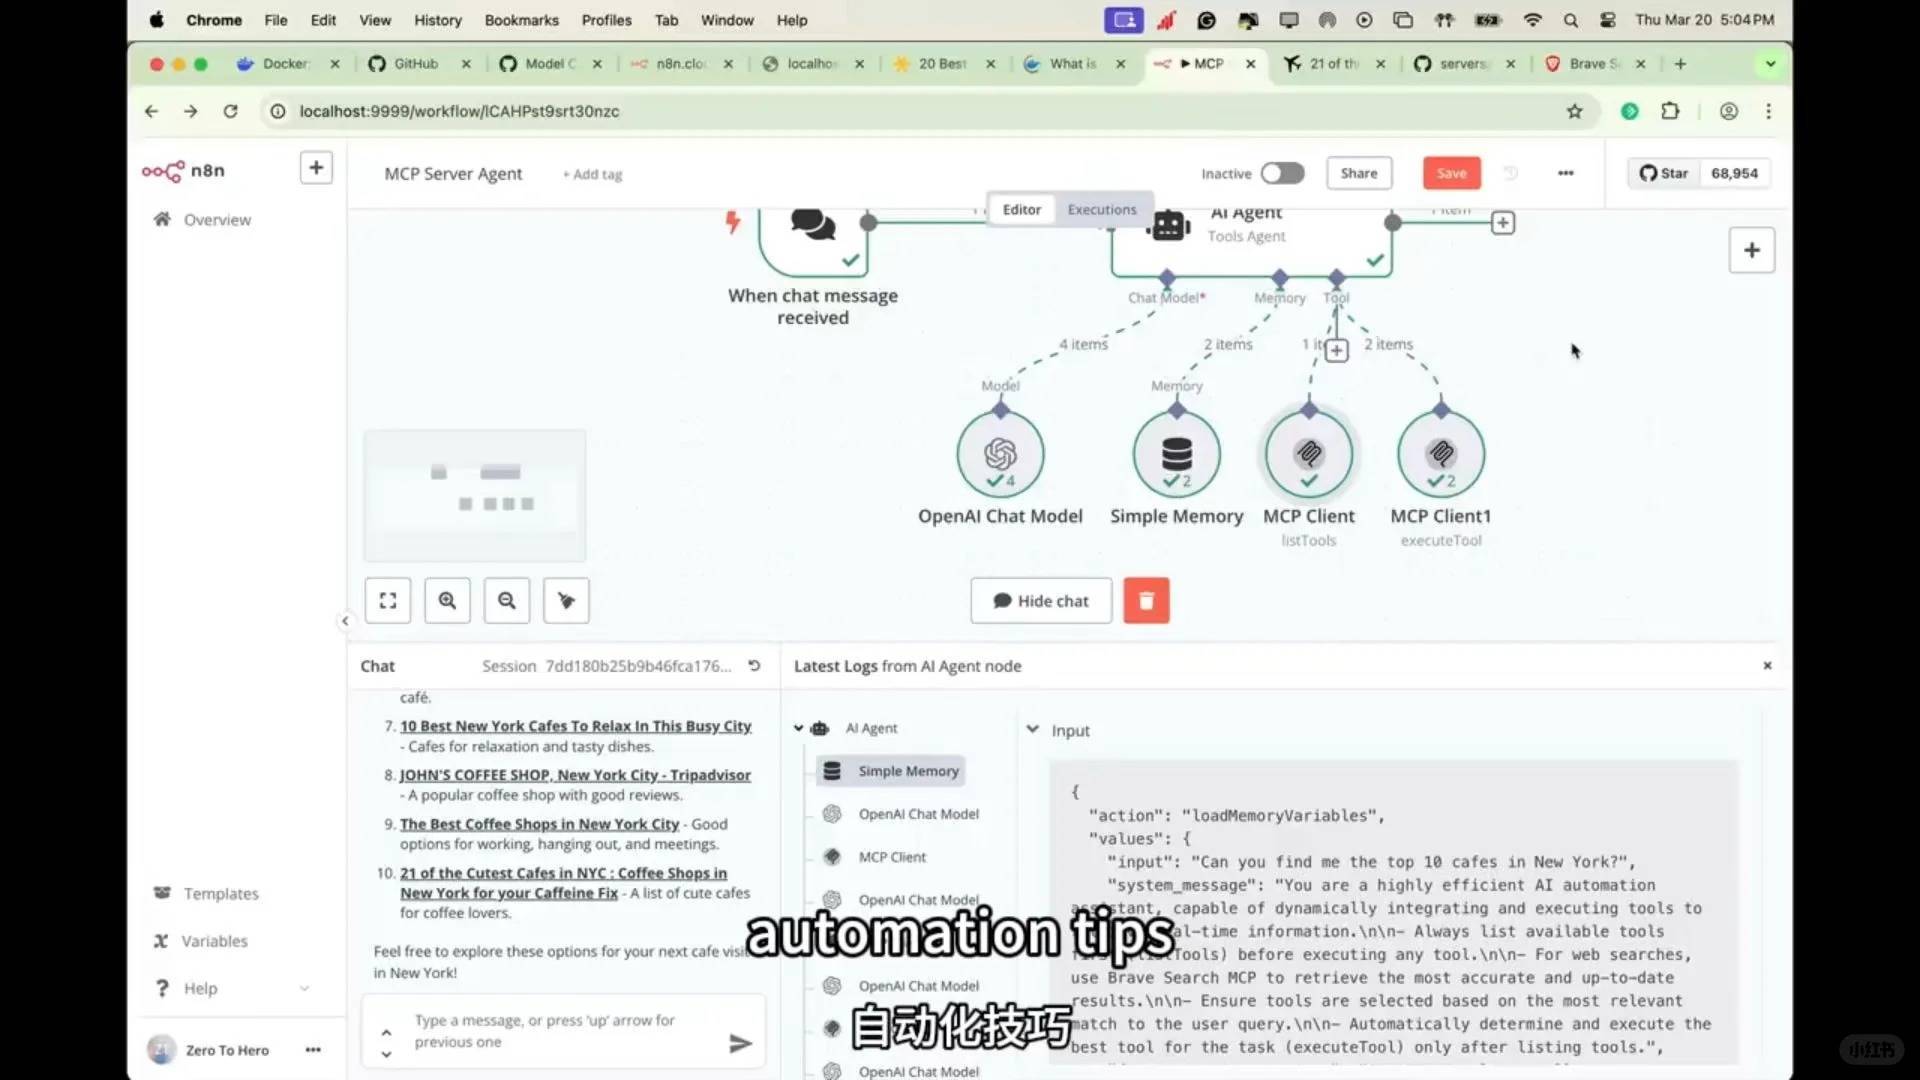Image resolution: width=1920 pixels, height=1080 pixels.
Task: Activate the workflow using the Inactive toggle
Action: tap(1282, 172)
